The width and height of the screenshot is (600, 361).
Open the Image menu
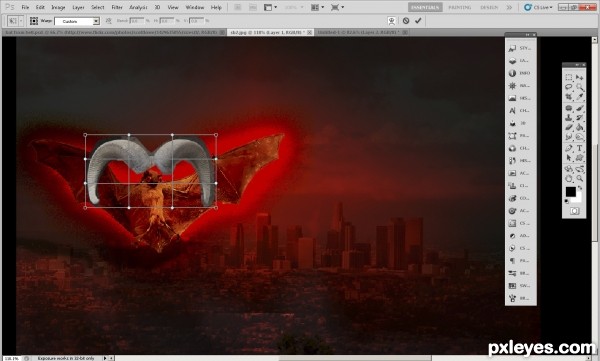coord(58,7)
